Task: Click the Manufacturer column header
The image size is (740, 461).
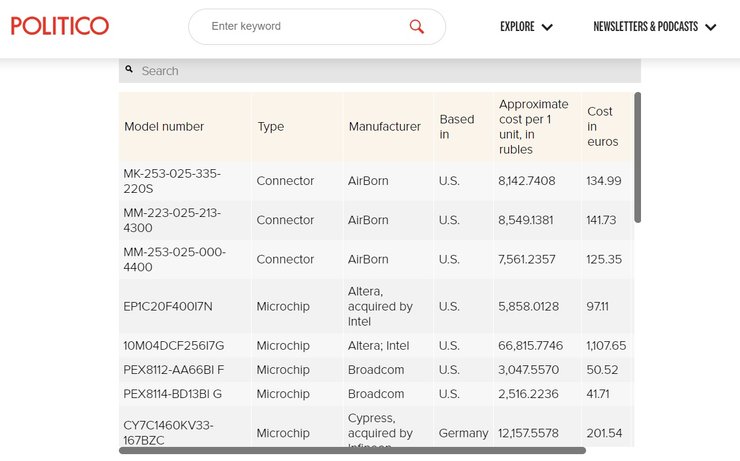Action: 384,127
